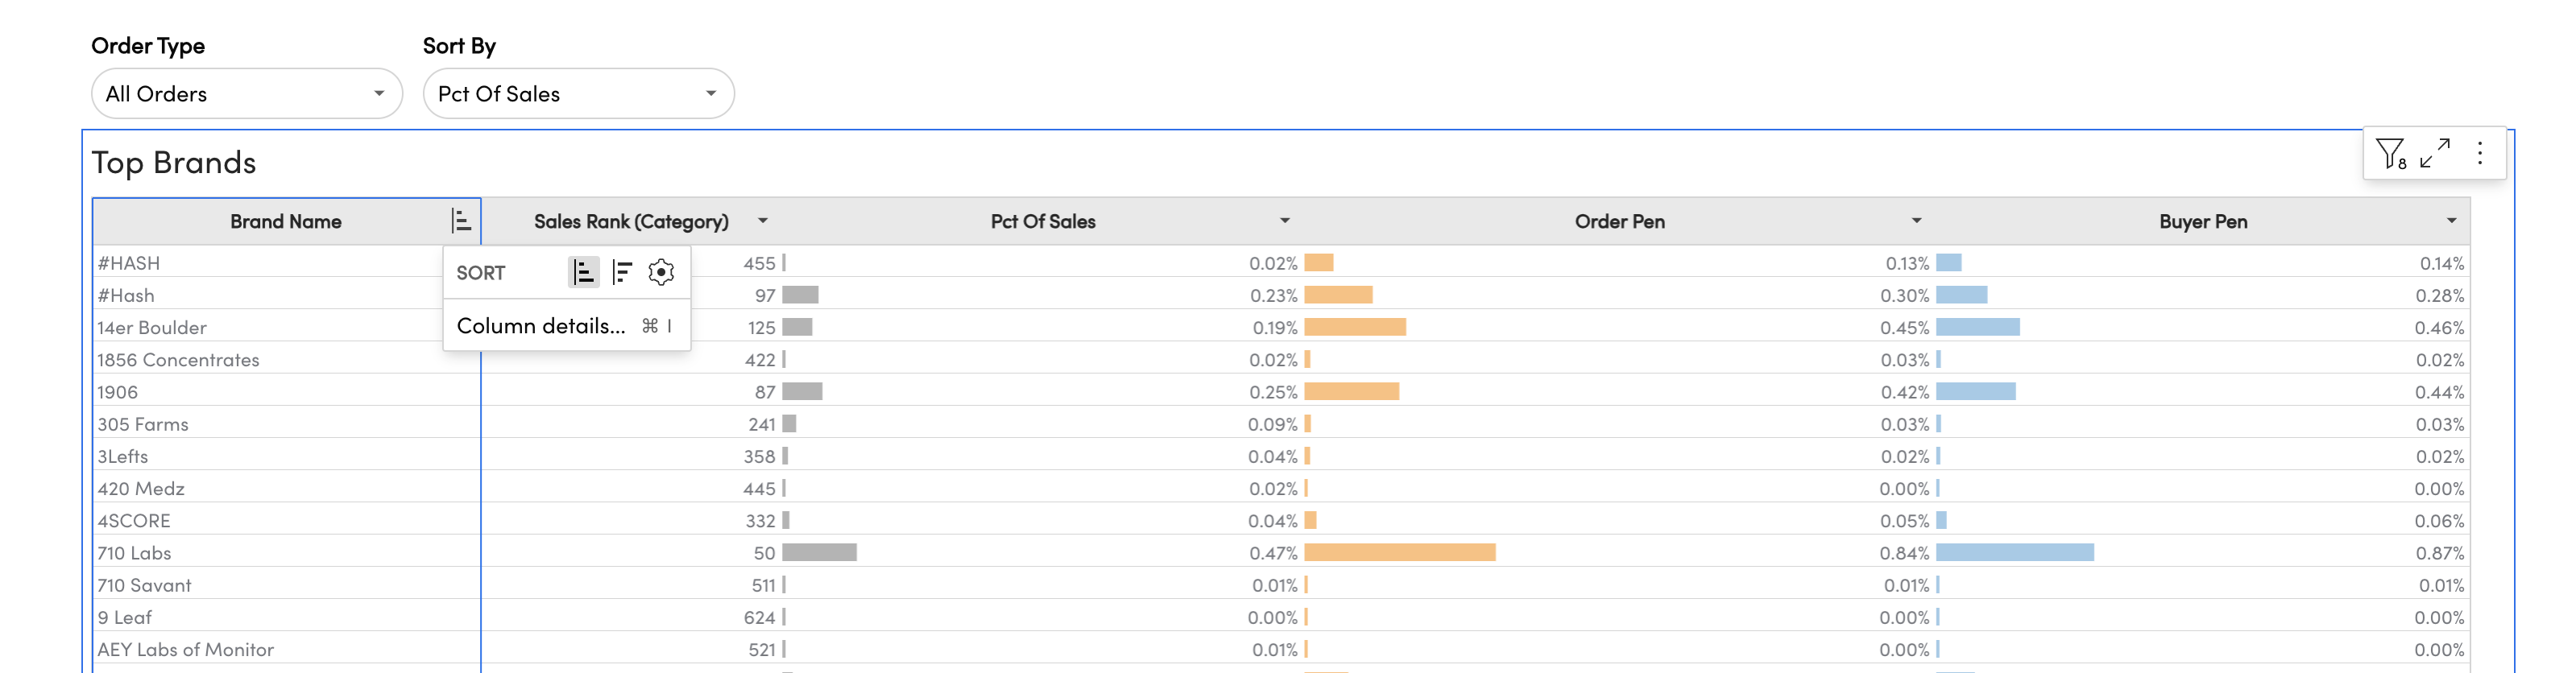Open Buyer Pen column dropdown arrow
This screenshot has width=2576, height=673.
(2451, 221)
